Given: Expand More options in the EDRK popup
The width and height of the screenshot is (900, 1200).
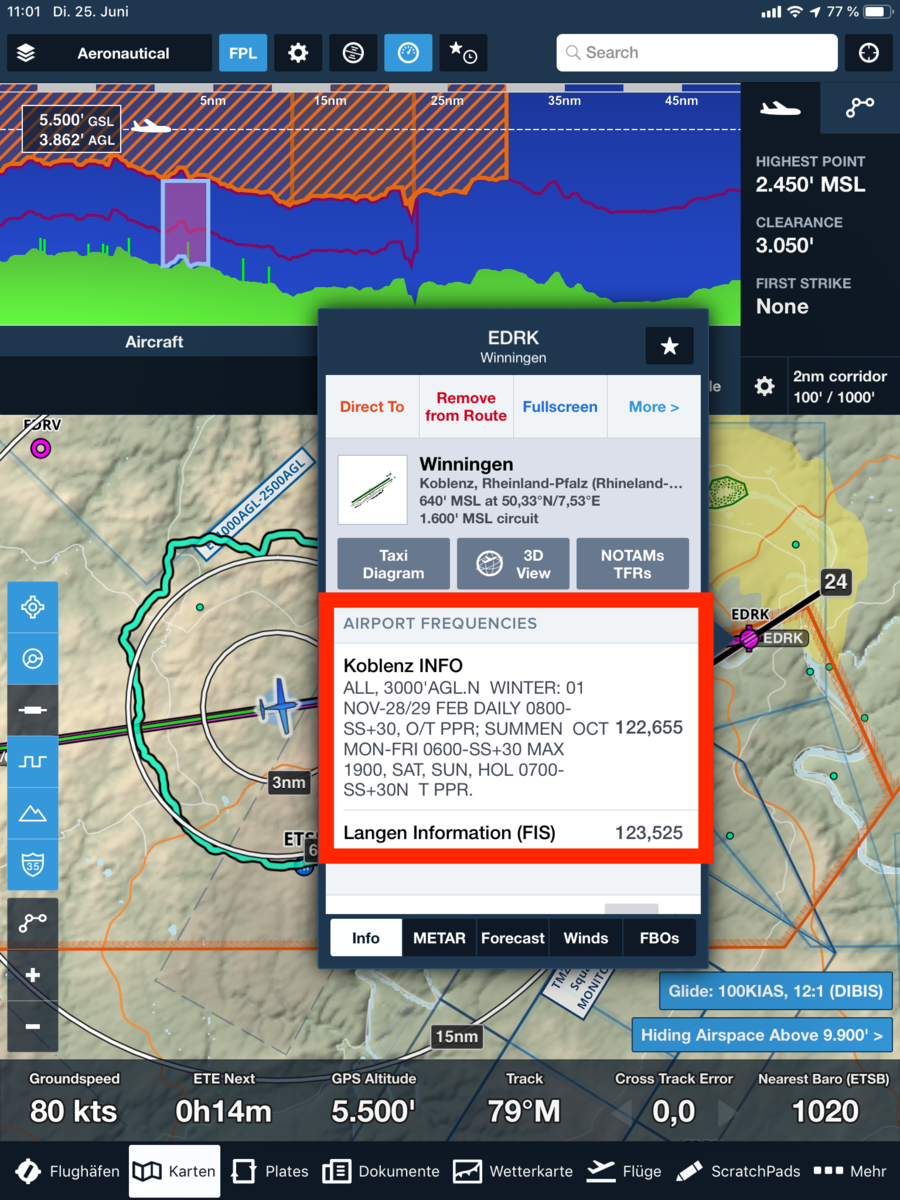Looking at the screenshot, I should [x=654, y=407].
